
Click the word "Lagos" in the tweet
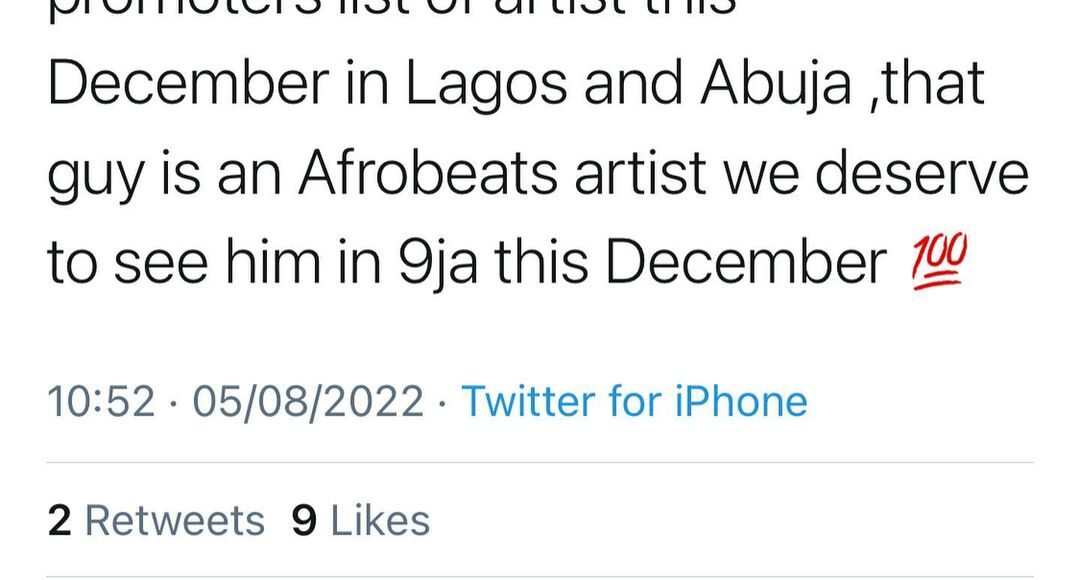coord(487,87)
